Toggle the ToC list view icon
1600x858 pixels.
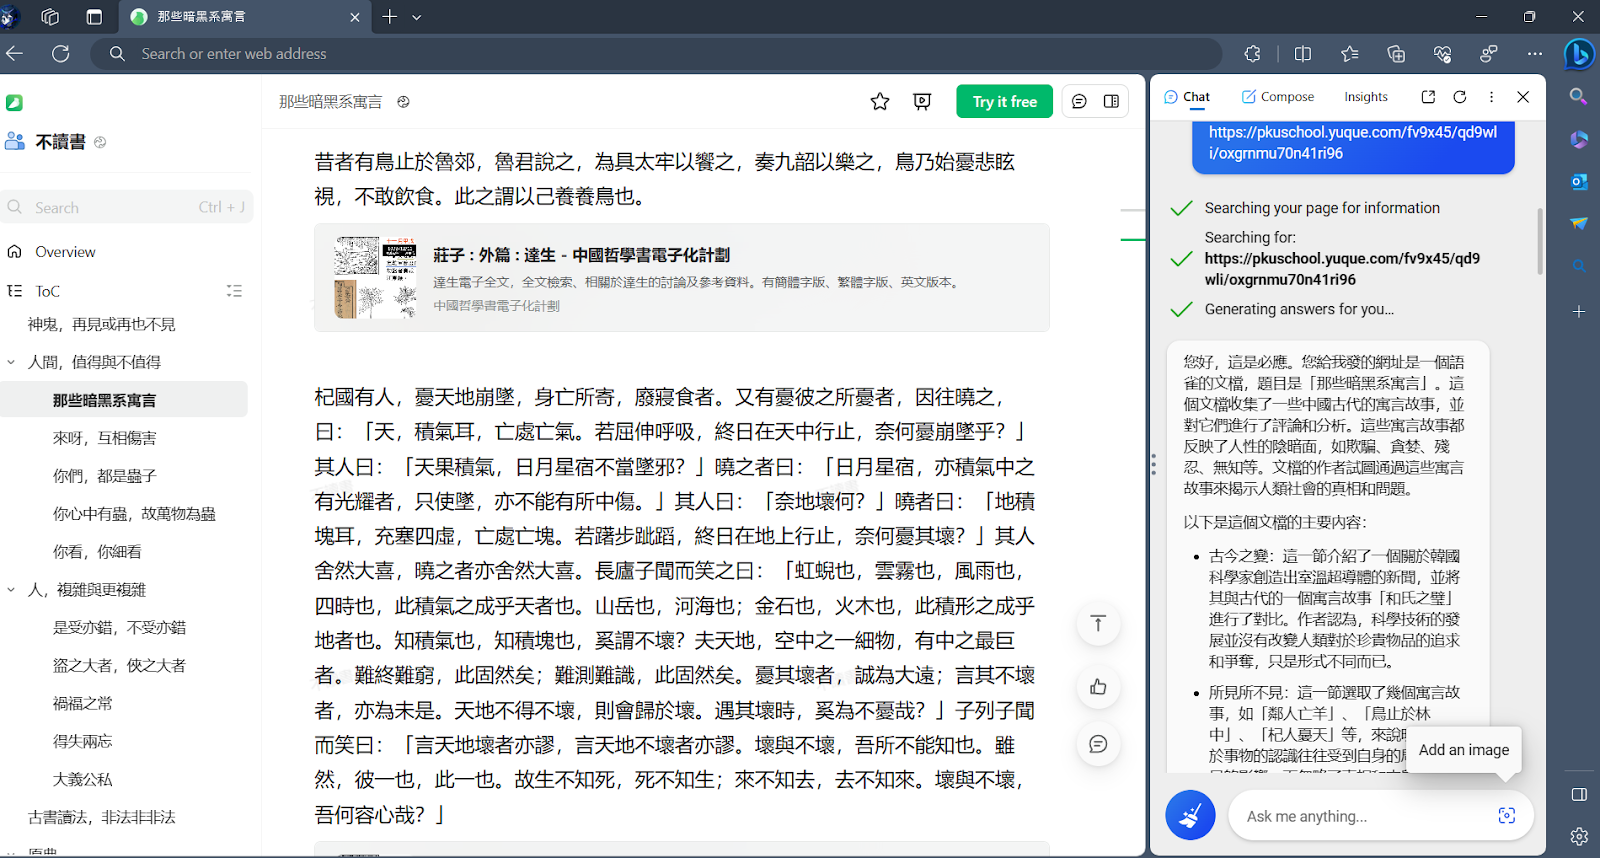234,291
